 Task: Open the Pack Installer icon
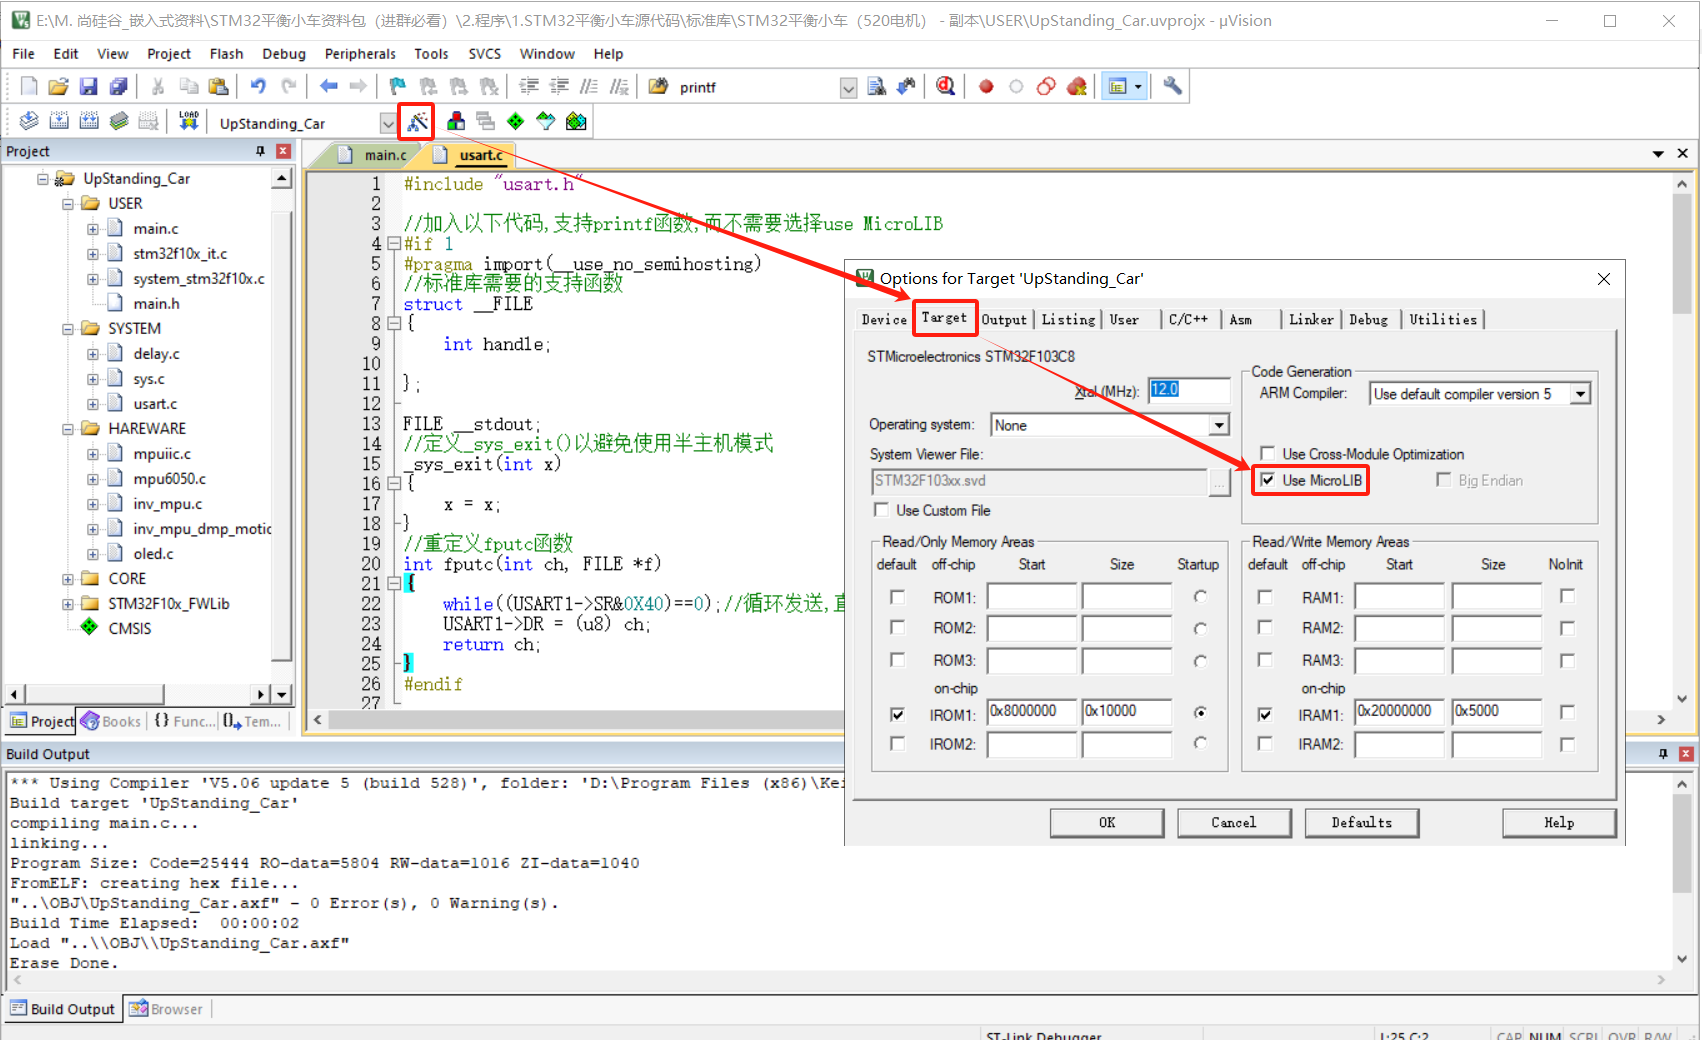tap(576, 122)
